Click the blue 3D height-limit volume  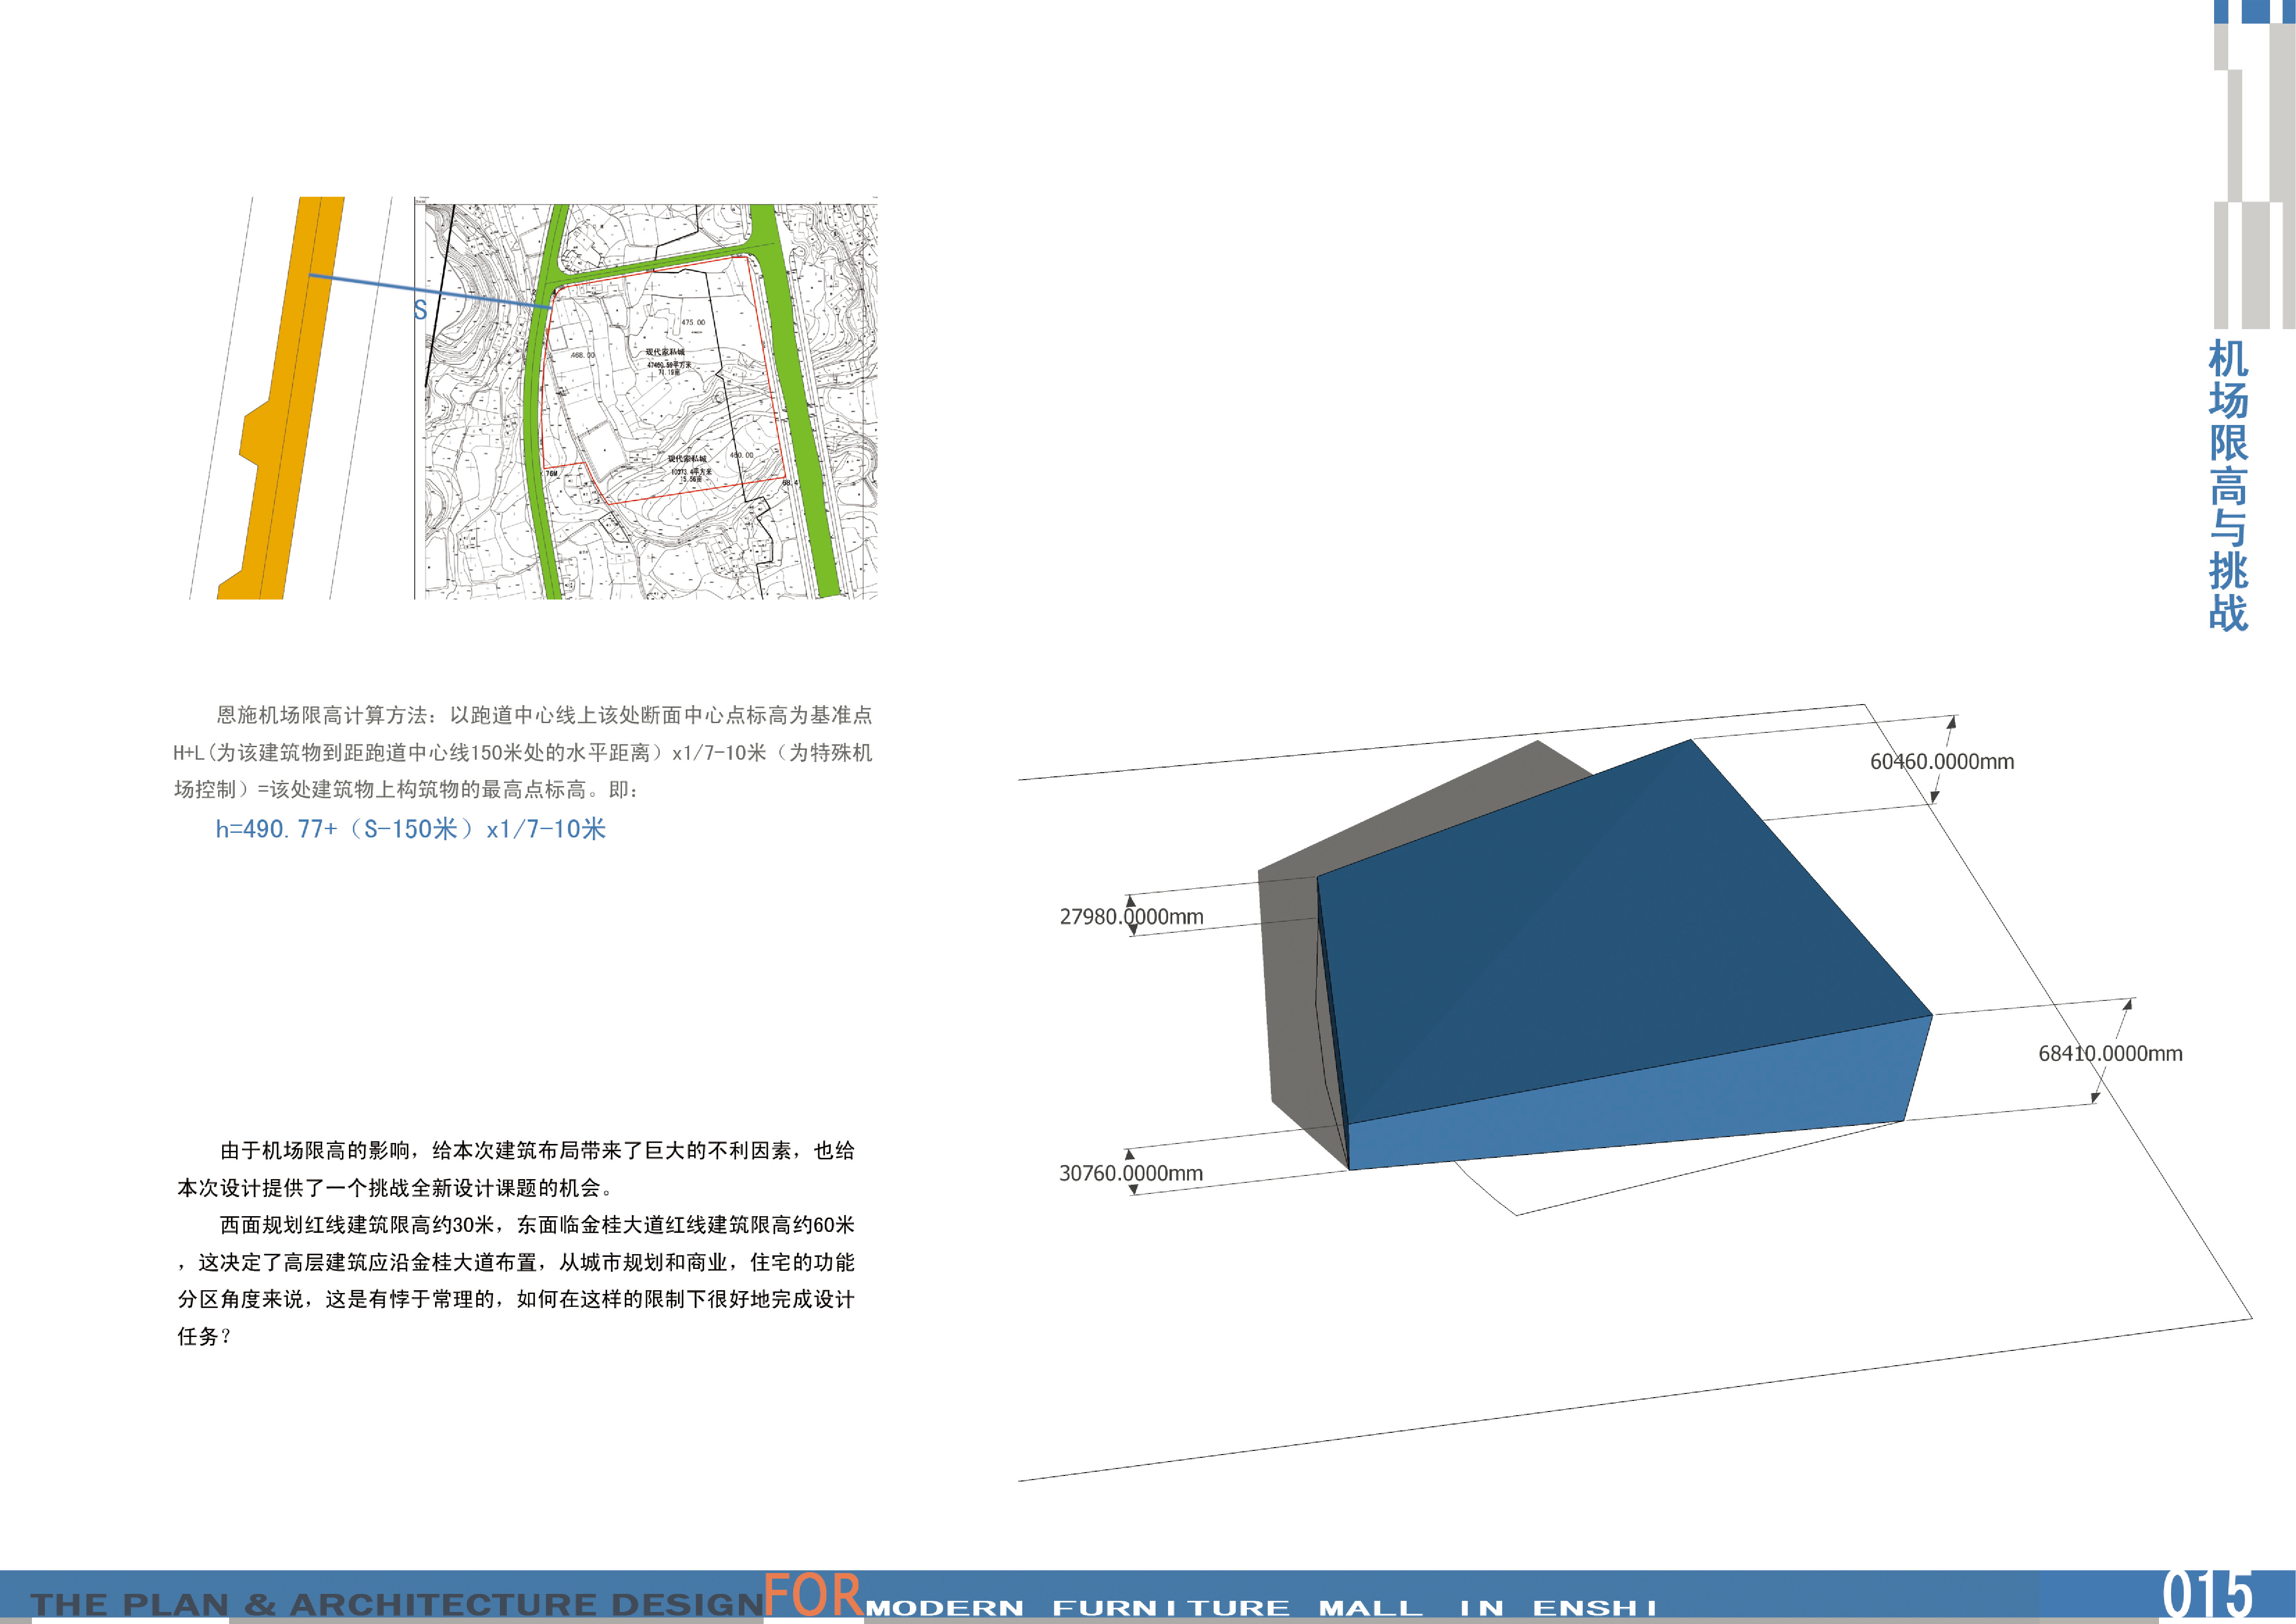pos(1624,955)
